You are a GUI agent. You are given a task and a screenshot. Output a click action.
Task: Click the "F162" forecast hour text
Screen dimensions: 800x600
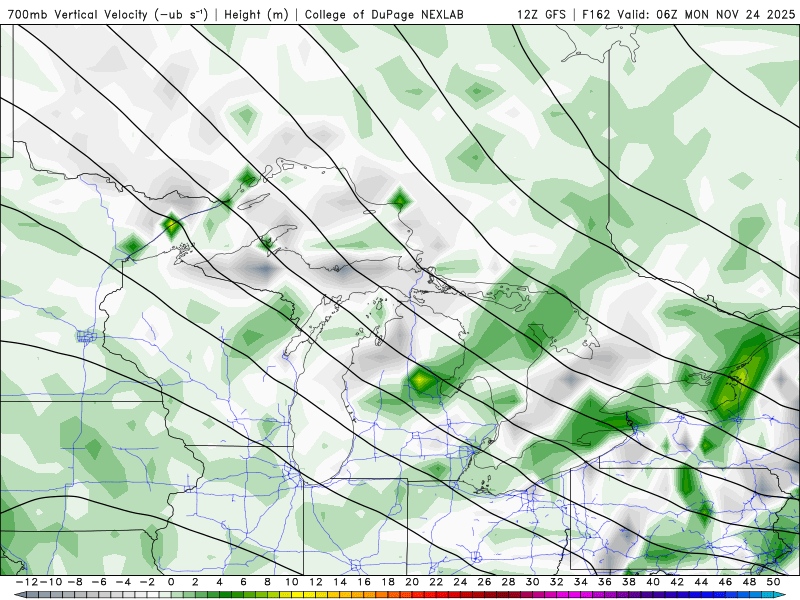coord(596,14)
